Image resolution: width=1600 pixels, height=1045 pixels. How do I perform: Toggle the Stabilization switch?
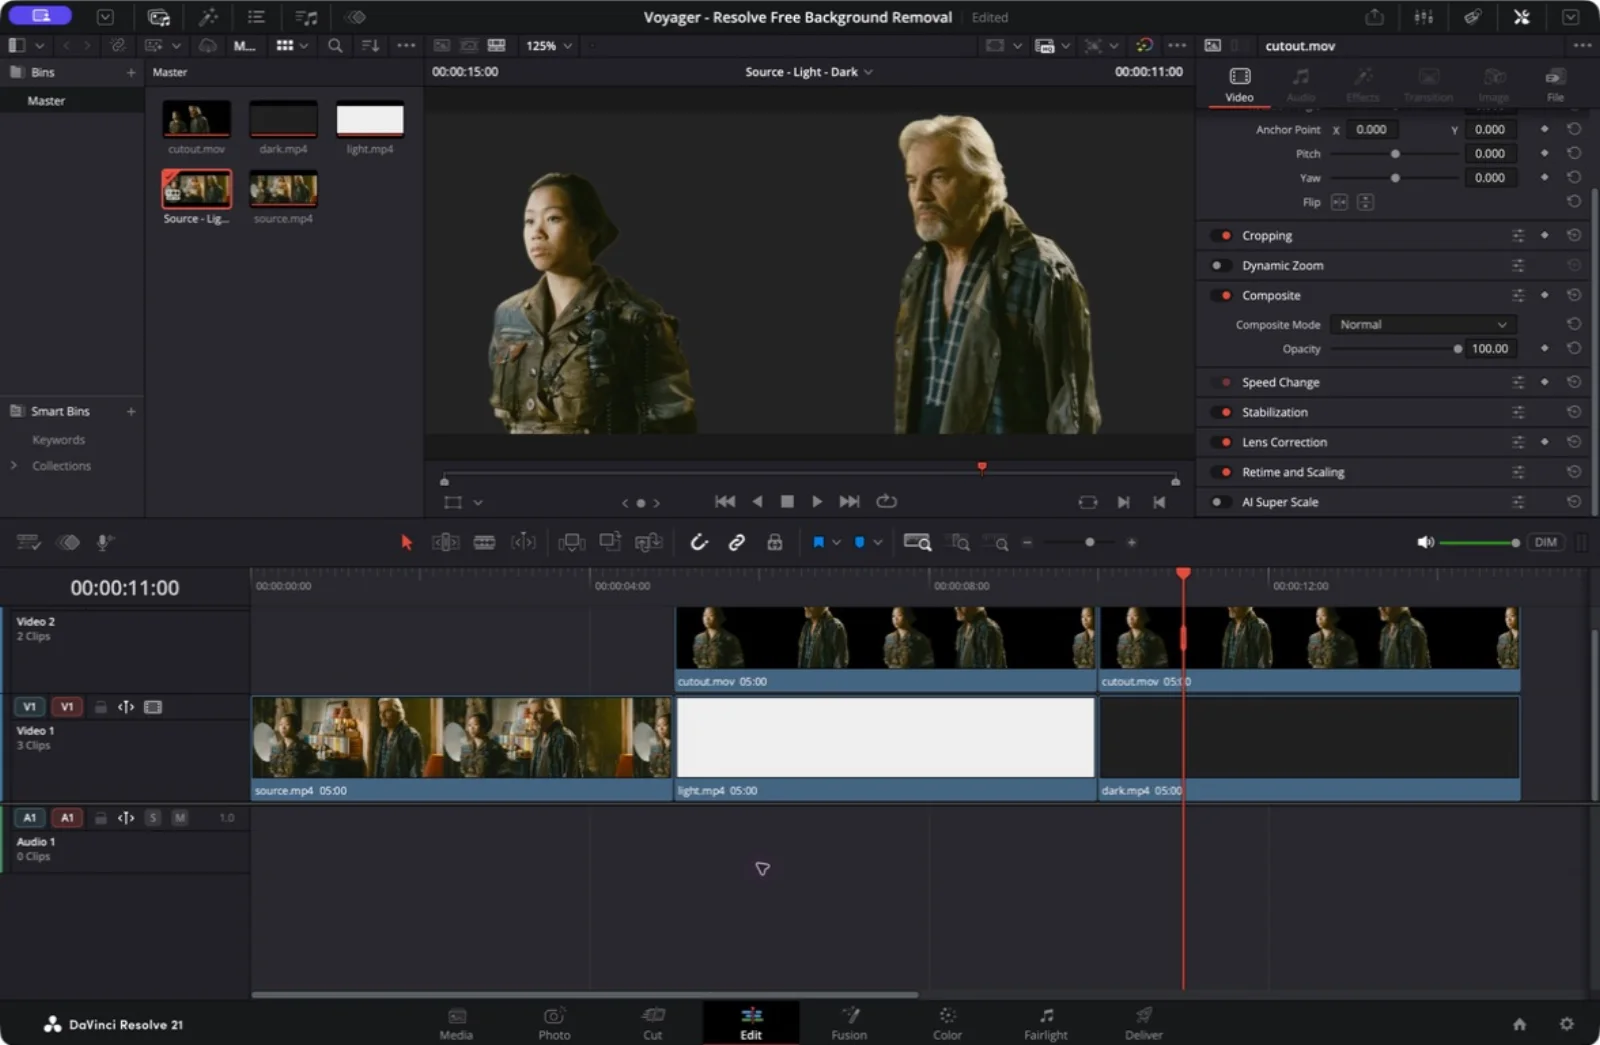pyautogui.click(x=1221, y=412)
